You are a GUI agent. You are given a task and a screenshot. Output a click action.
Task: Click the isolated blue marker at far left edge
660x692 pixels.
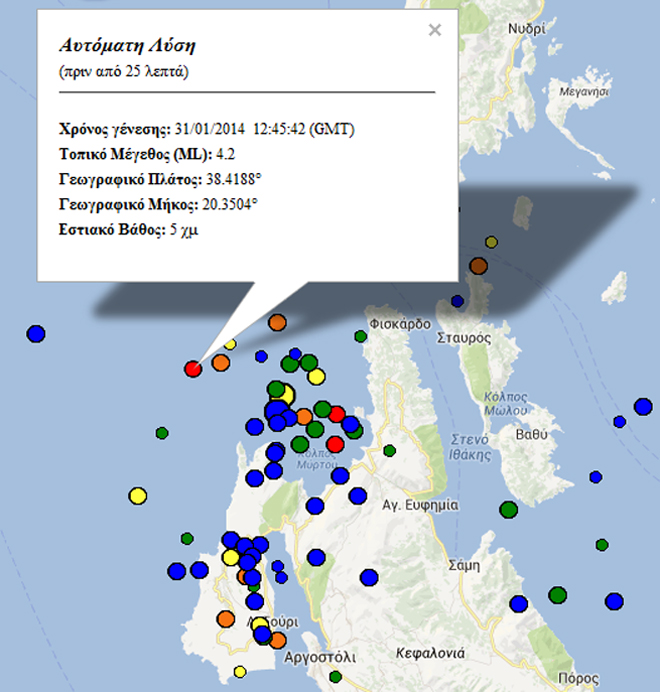coord(36,333)
